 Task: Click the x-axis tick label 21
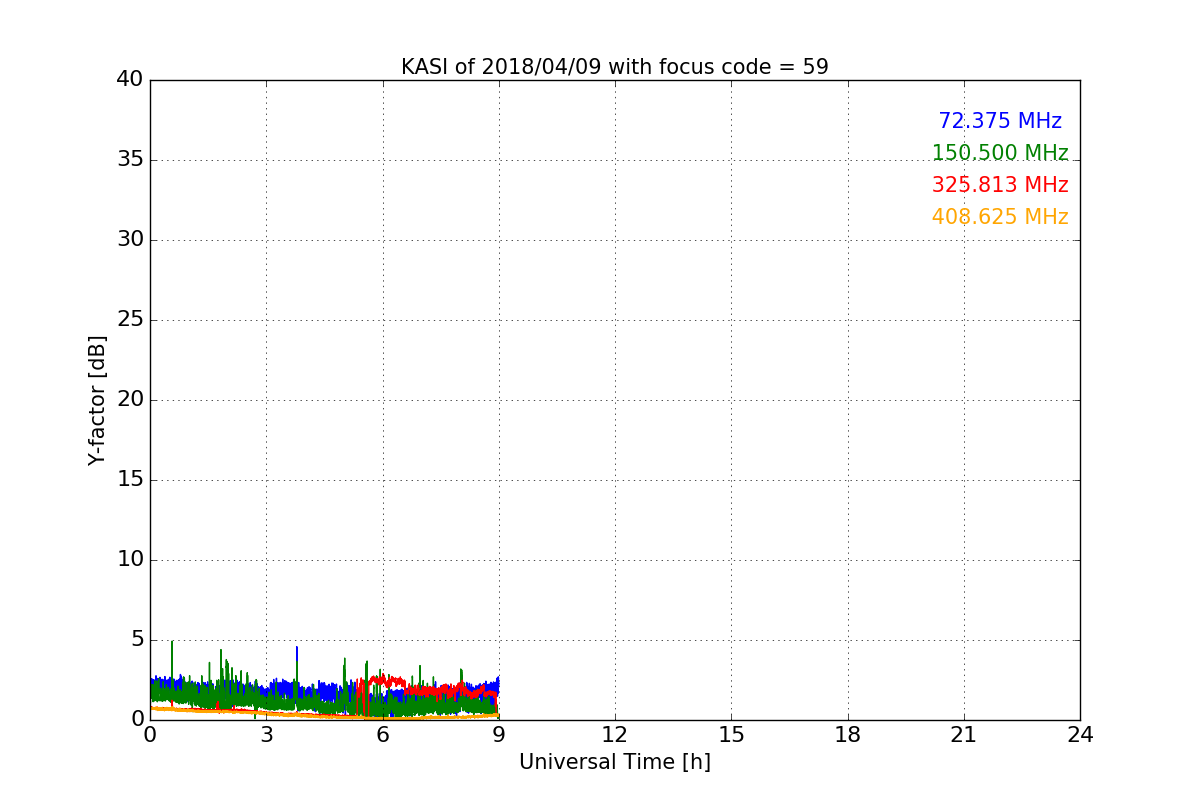click(x=964, y=735)
